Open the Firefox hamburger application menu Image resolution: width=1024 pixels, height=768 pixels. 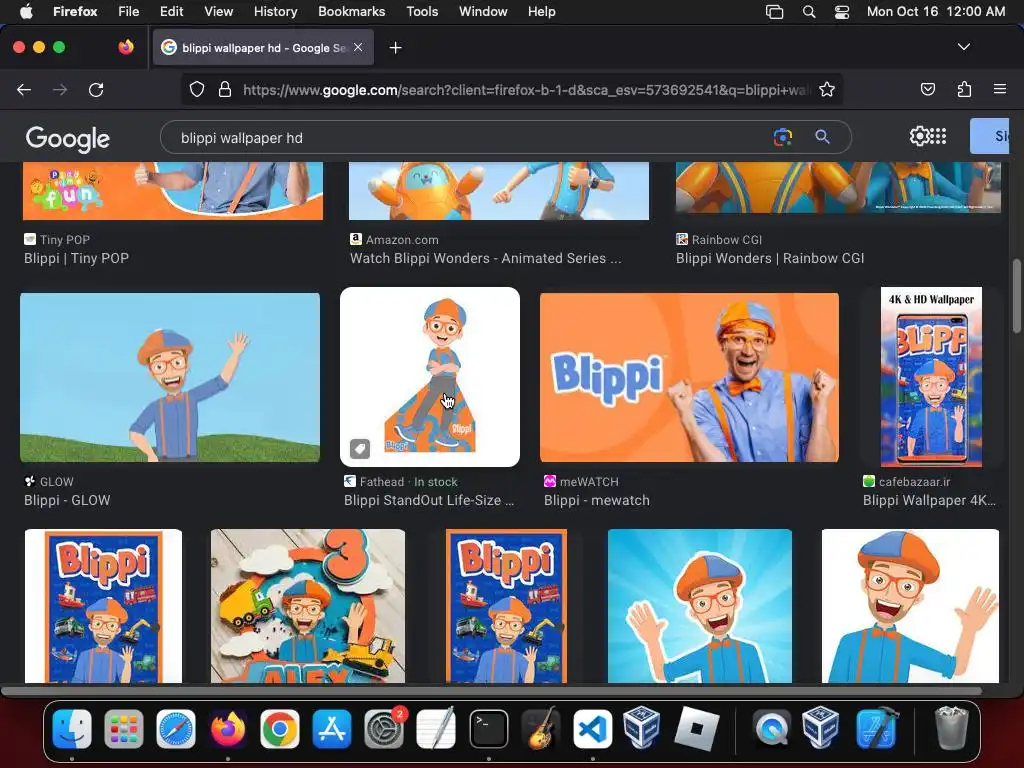999,89
